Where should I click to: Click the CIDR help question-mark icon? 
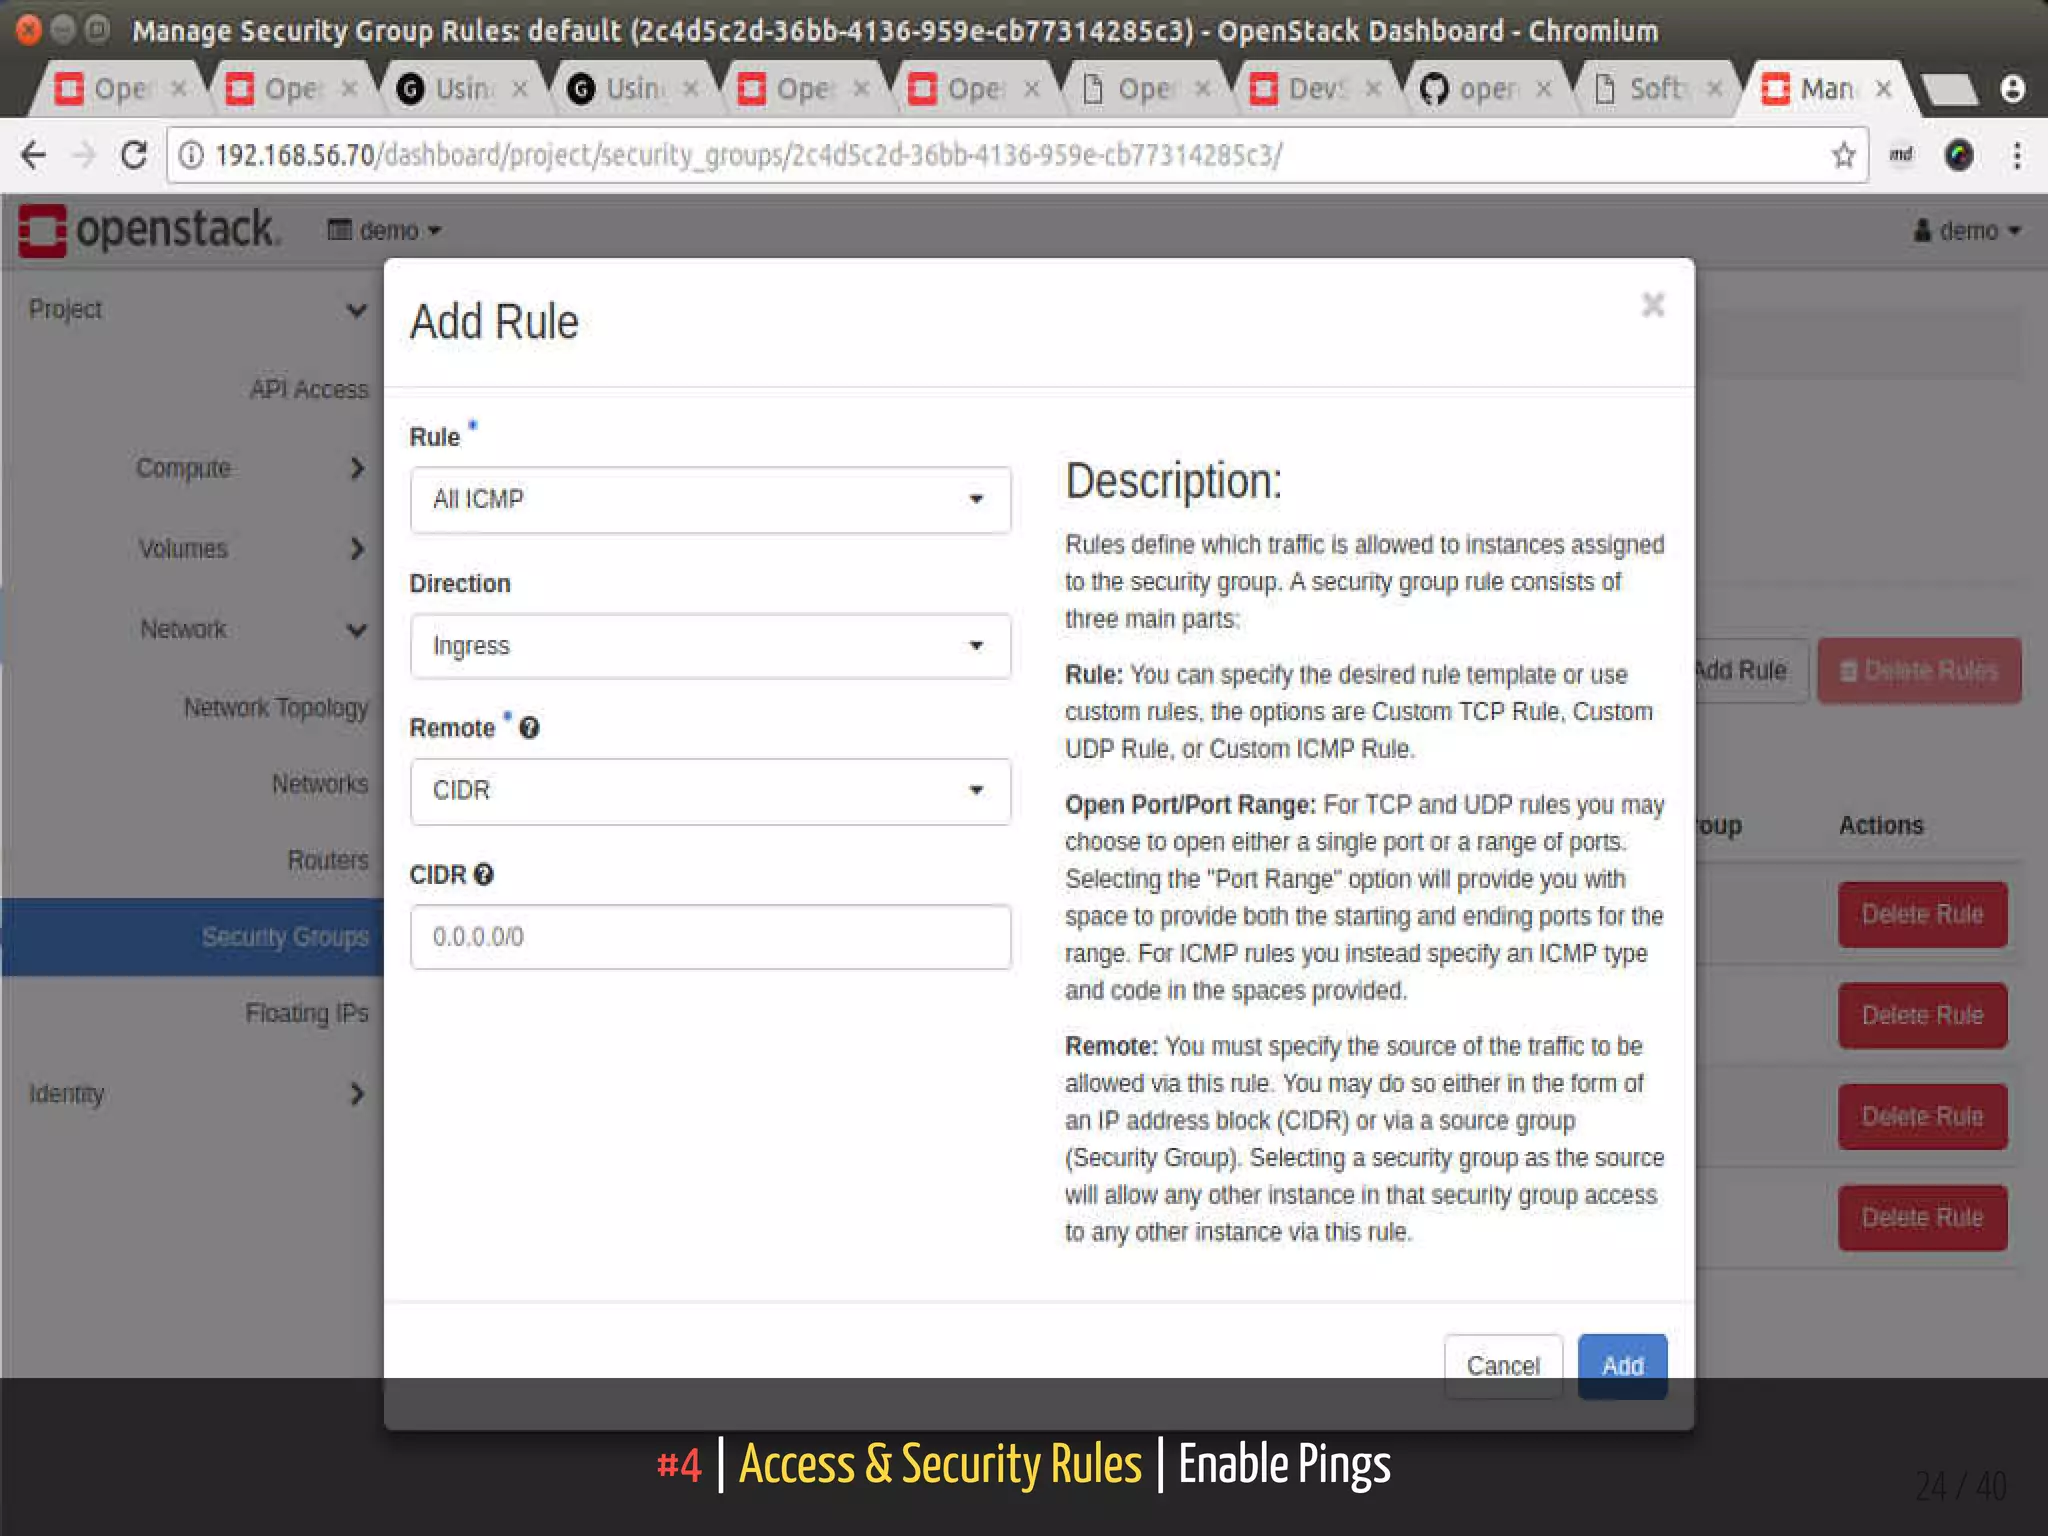[484, 875]
